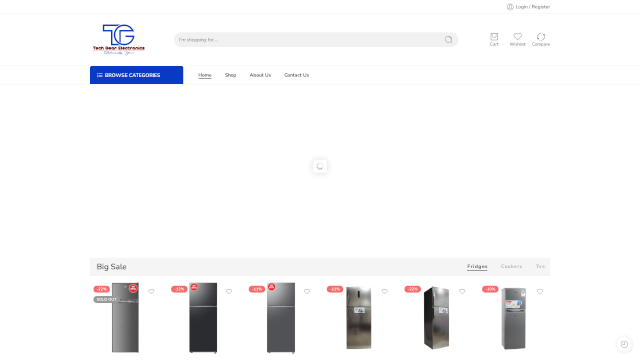
Task: Click the SOLD OUT badge on first fridge
Action: (x=107, y=299)
